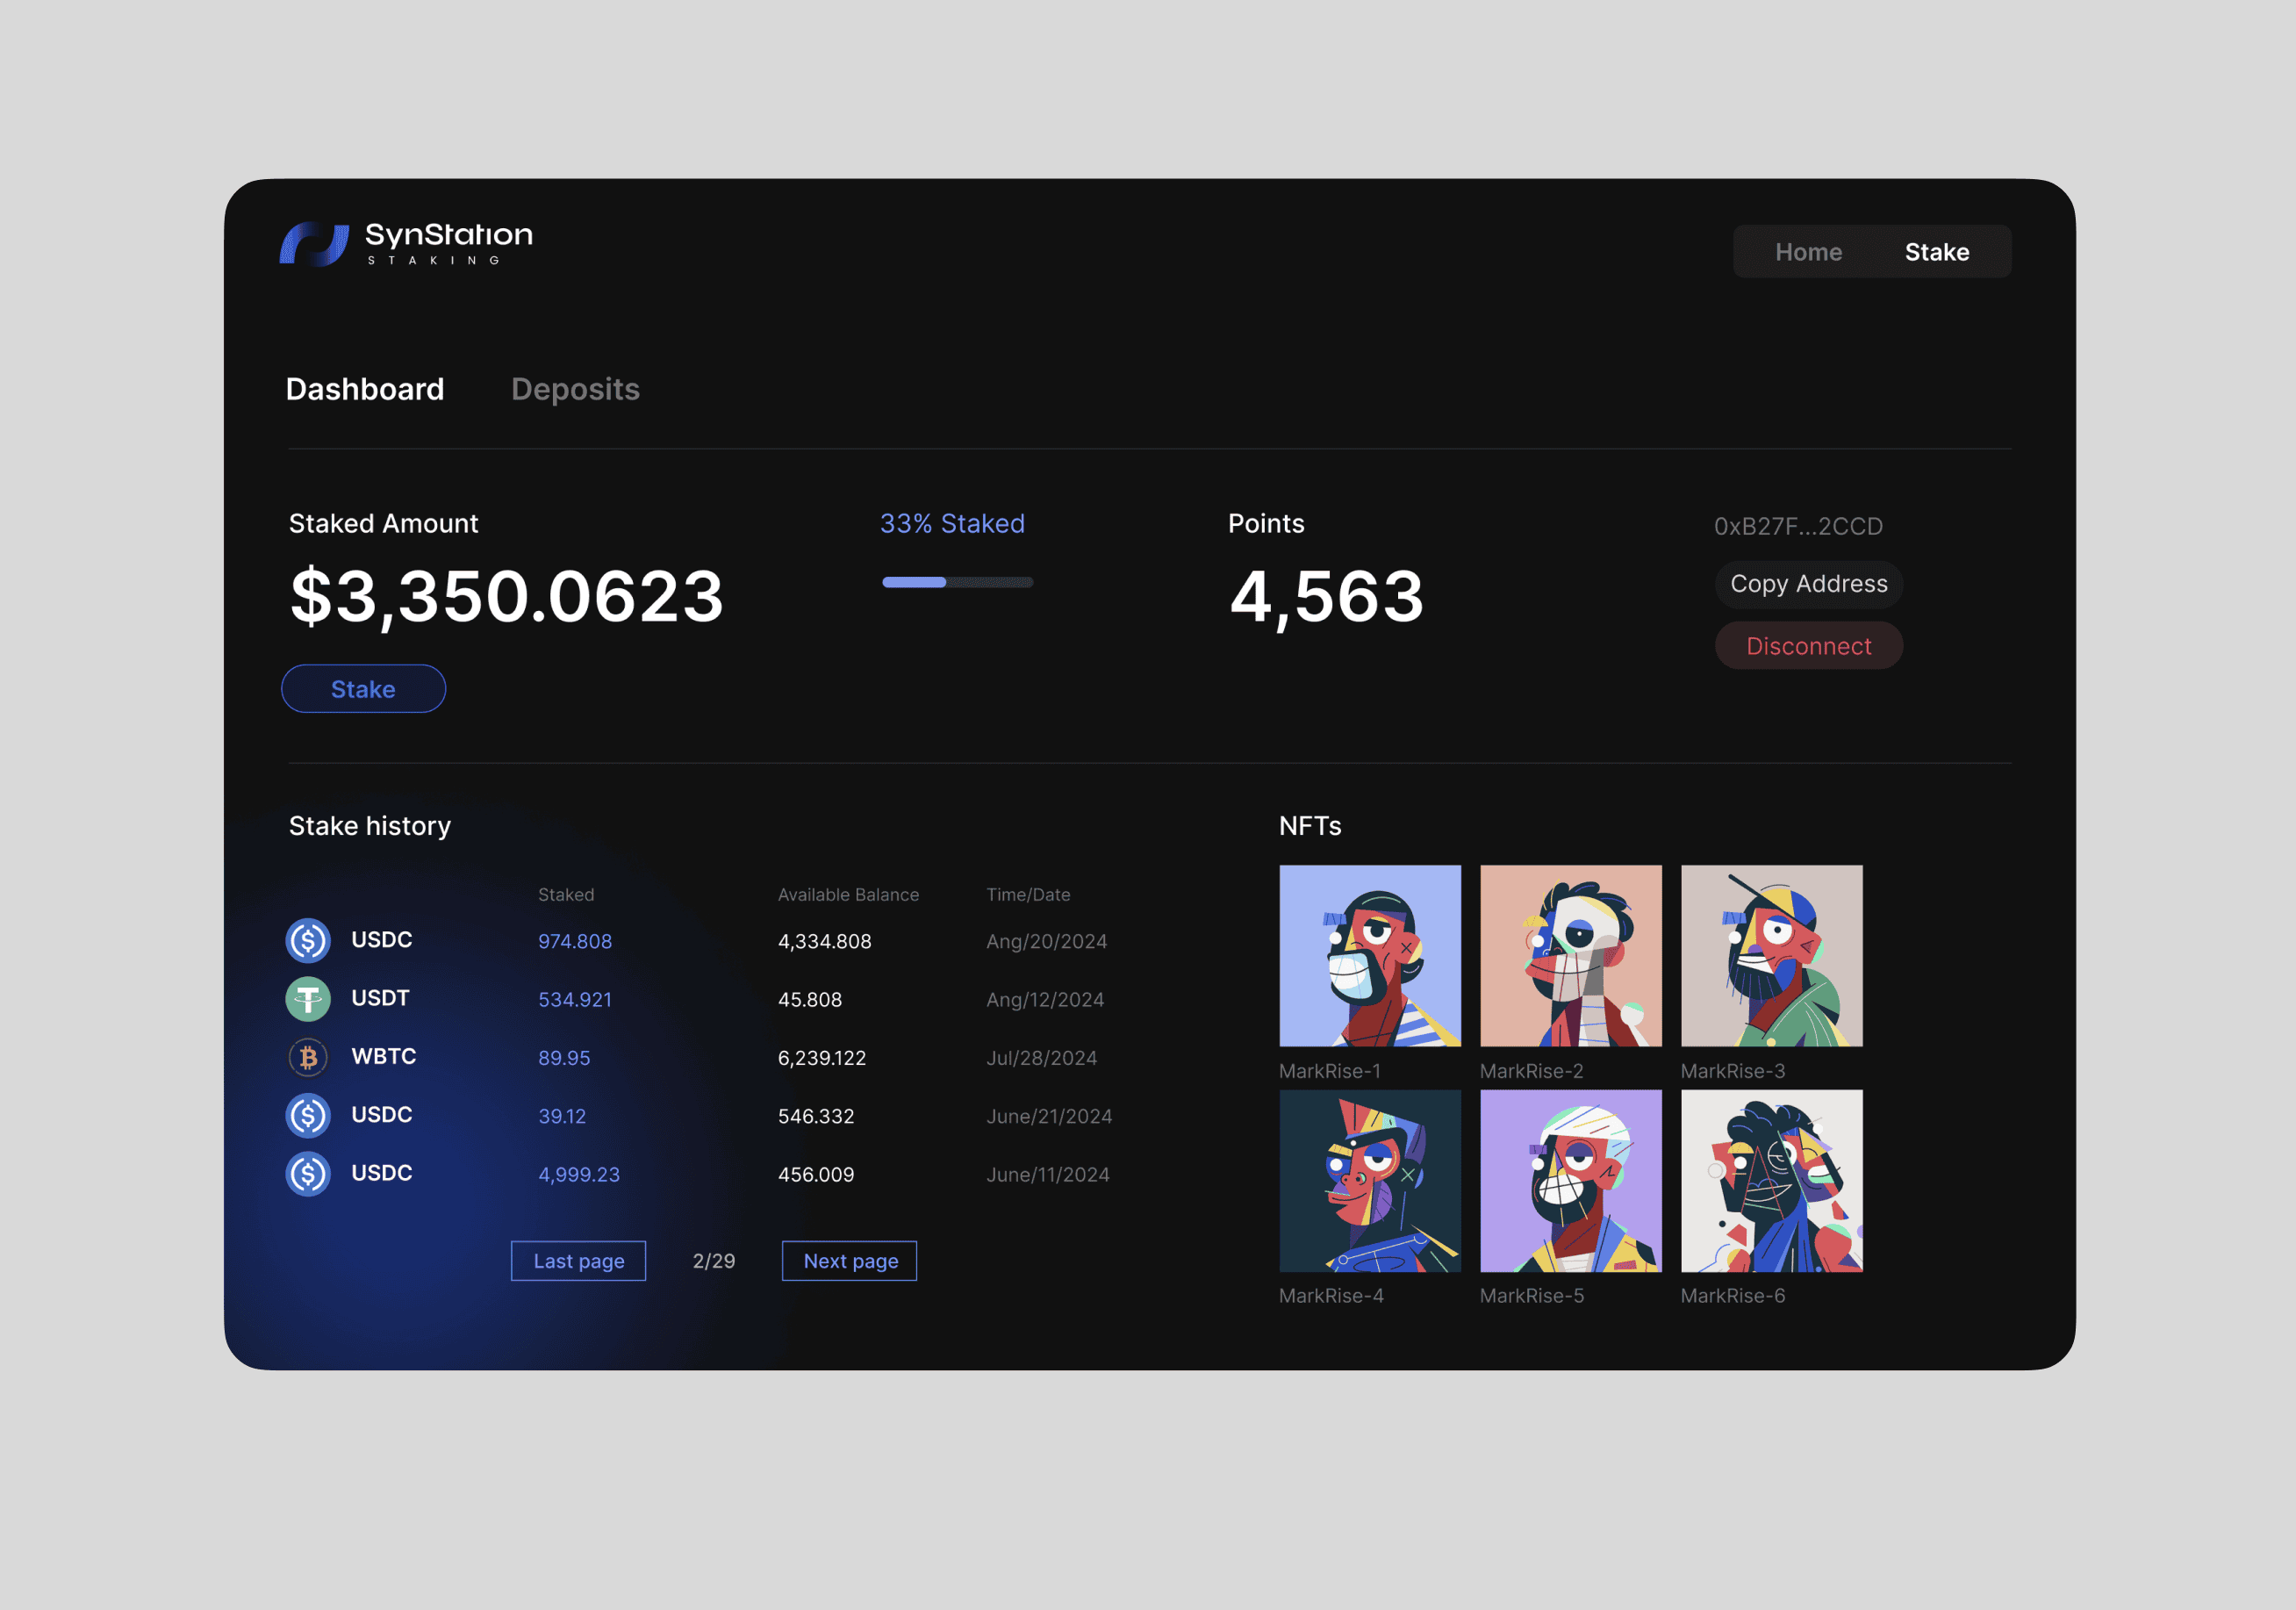2296x1610 pixels.
Task: Click the USDC coin icon dated Ang/20/2024
Action: coord(308,940)
